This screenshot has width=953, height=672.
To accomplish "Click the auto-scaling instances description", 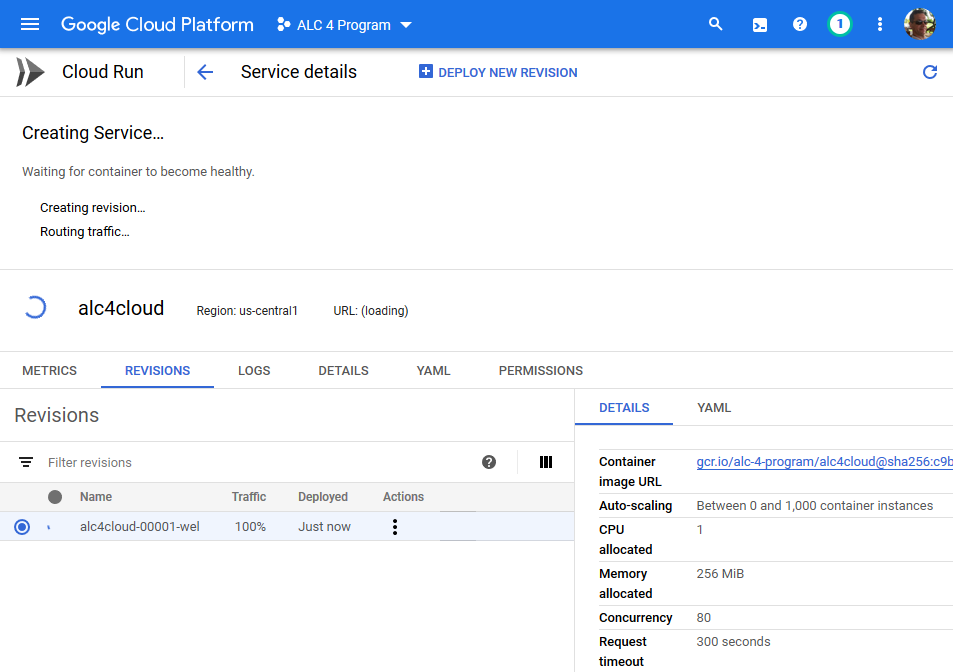I will click(x=814, y=506).
